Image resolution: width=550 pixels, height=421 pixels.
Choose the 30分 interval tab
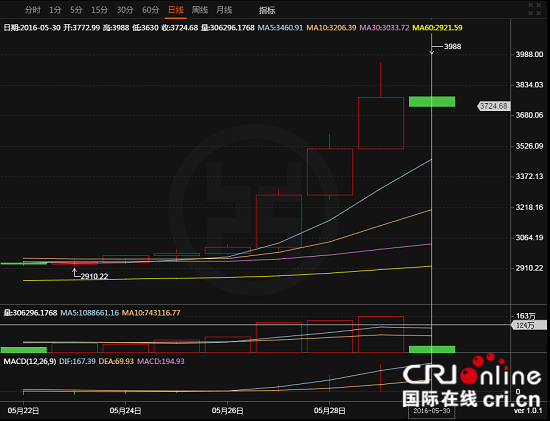(x=125, y=10)
